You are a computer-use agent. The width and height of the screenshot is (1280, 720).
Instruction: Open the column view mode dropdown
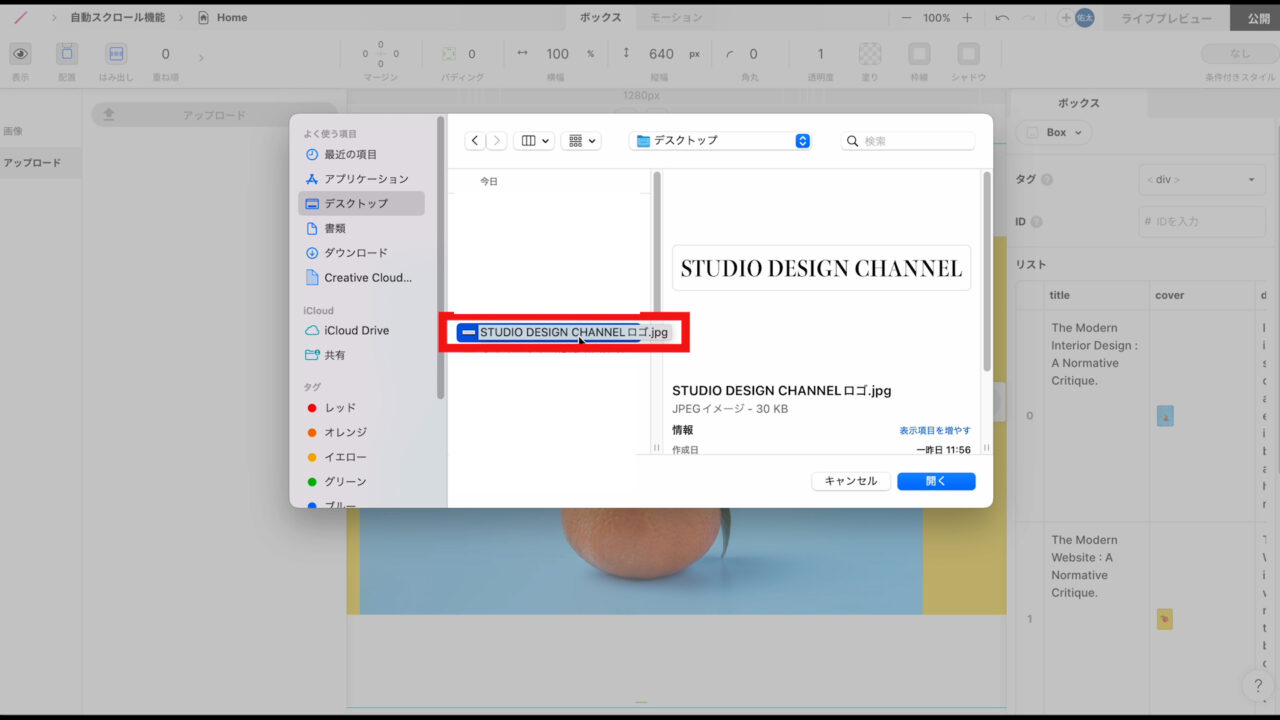coord(534,141)
